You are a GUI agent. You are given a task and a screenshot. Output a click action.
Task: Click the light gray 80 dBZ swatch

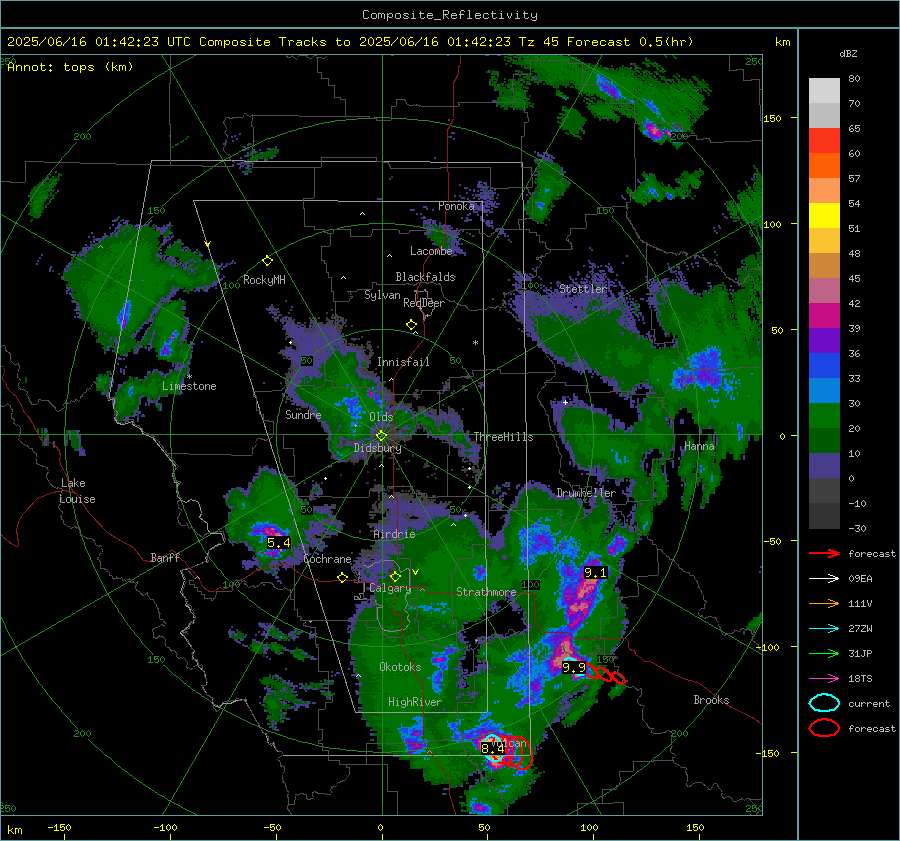coord(824,90)
